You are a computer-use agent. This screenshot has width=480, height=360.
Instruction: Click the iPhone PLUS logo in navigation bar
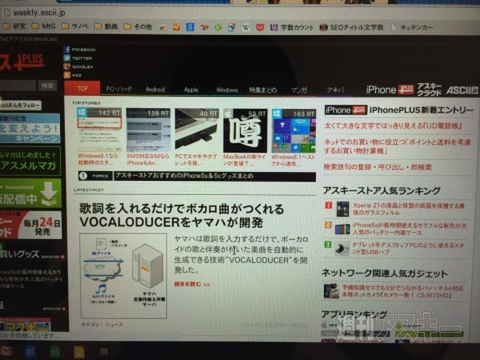coord(389,90)
